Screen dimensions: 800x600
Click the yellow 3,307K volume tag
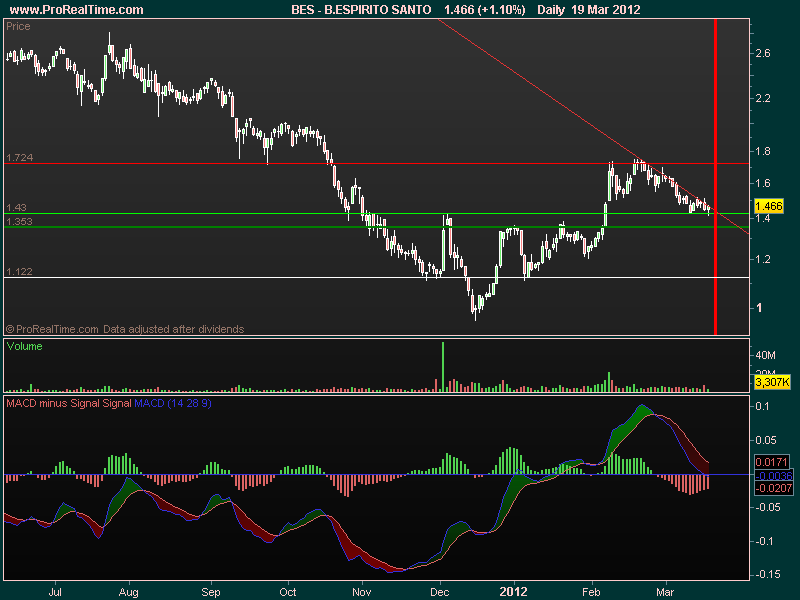click(x=772, y=382)
